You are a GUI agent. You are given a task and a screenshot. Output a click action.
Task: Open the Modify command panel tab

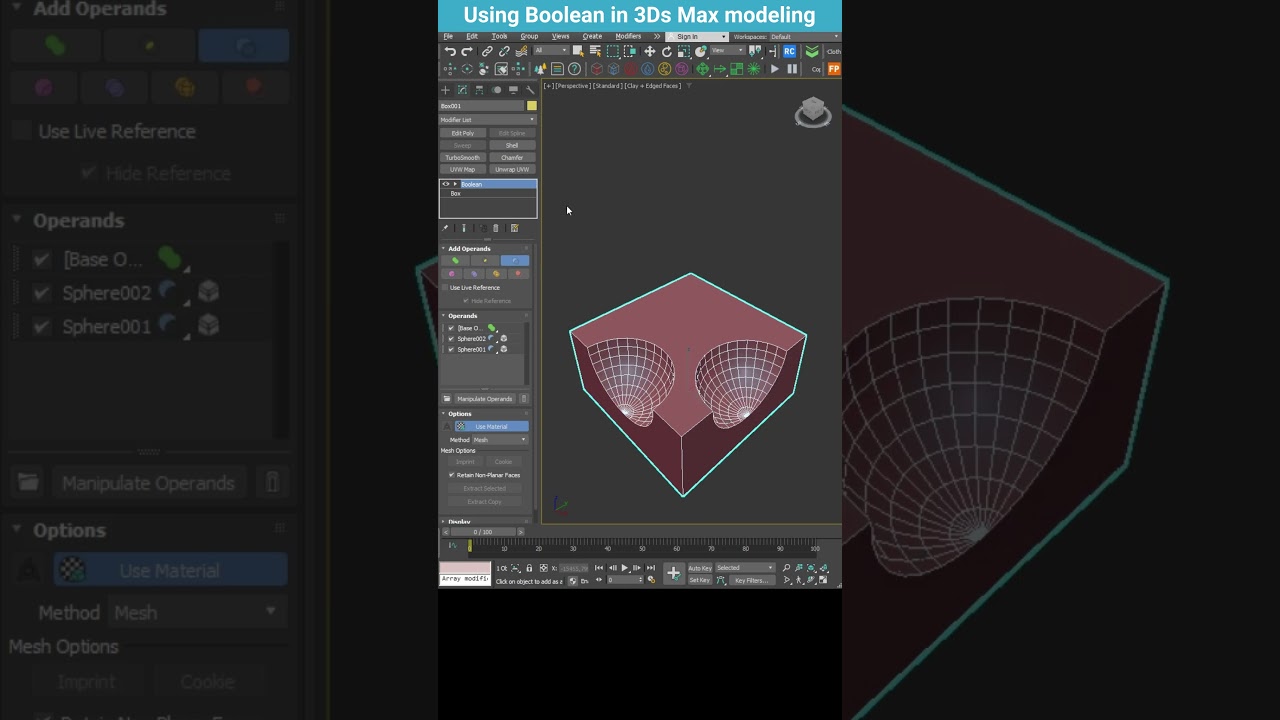coord(462,90)
